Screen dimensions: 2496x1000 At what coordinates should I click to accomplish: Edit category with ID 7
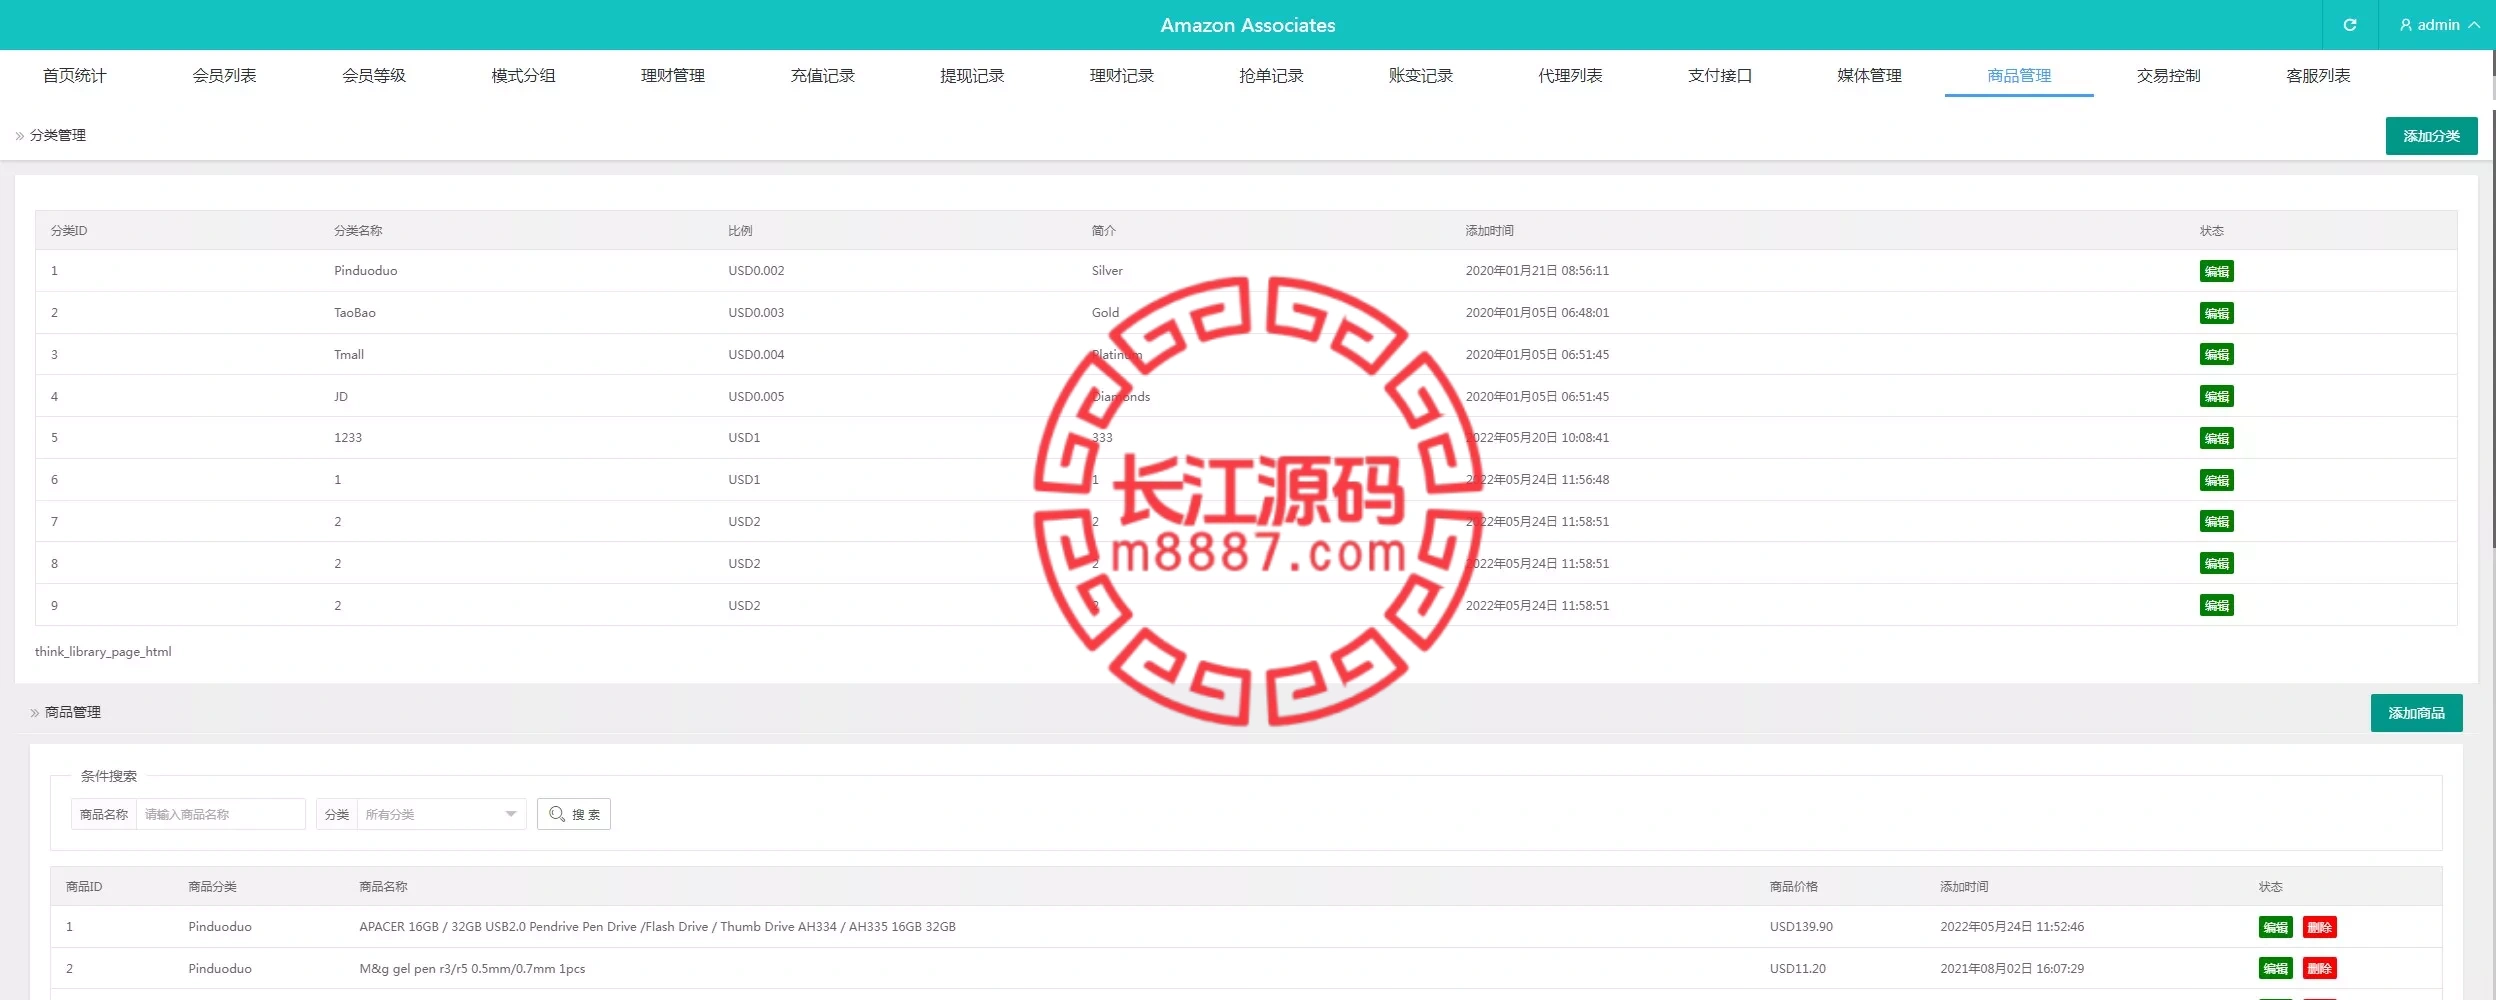tap(2216, 521)
